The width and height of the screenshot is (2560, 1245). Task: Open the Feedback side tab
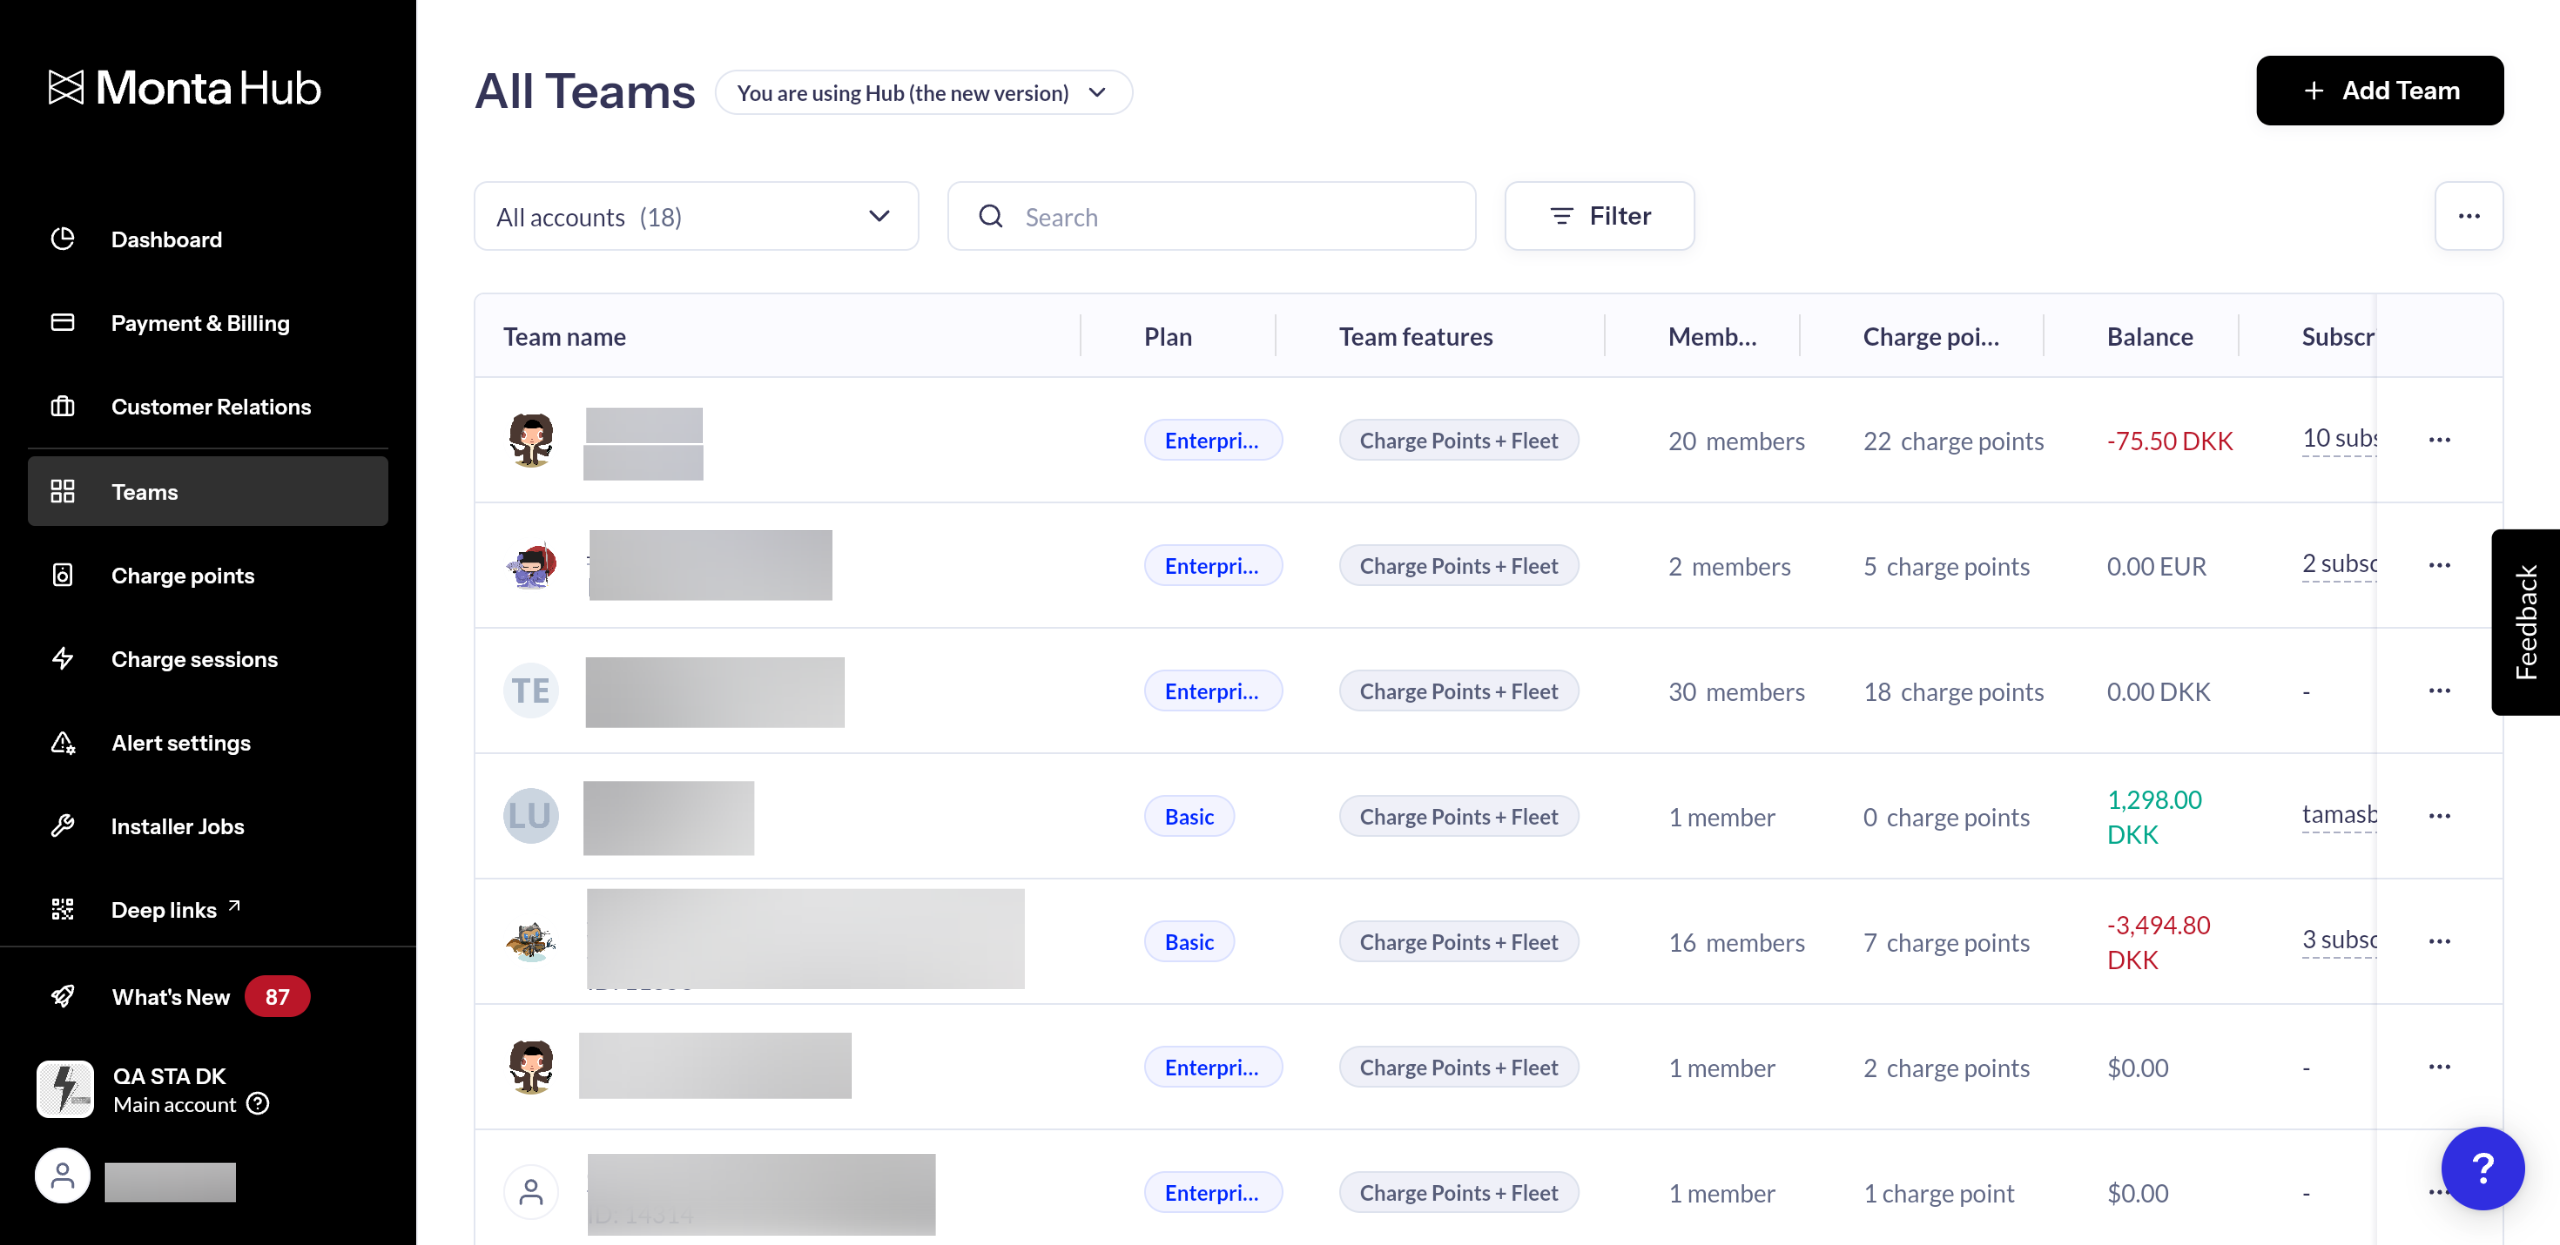coord(2526,621)
